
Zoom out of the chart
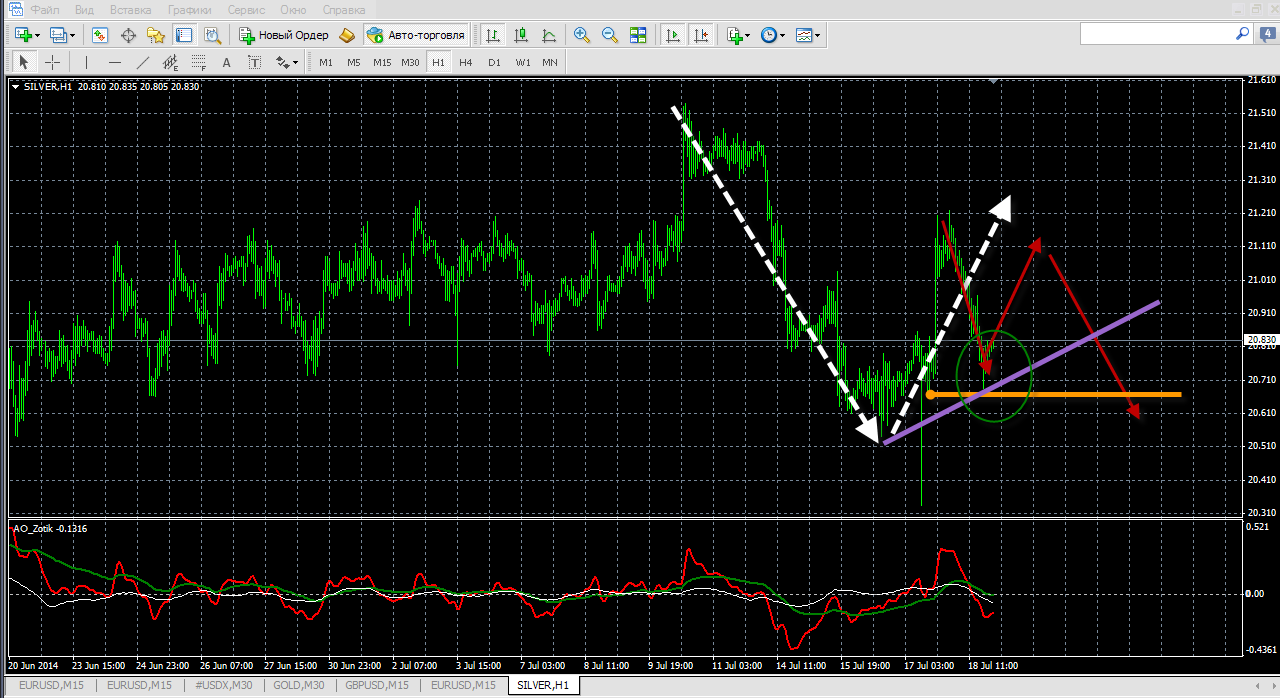pyautogui.click(x=610, y=35)
